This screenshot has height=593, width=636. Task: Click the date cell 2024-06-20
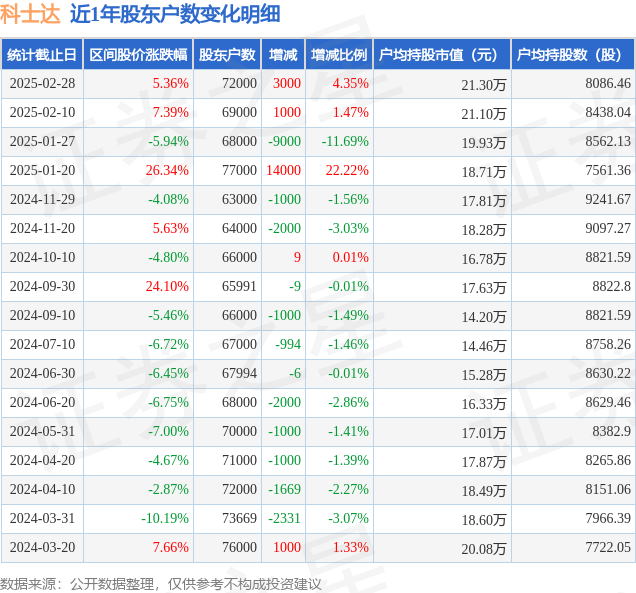pos(42,402)
